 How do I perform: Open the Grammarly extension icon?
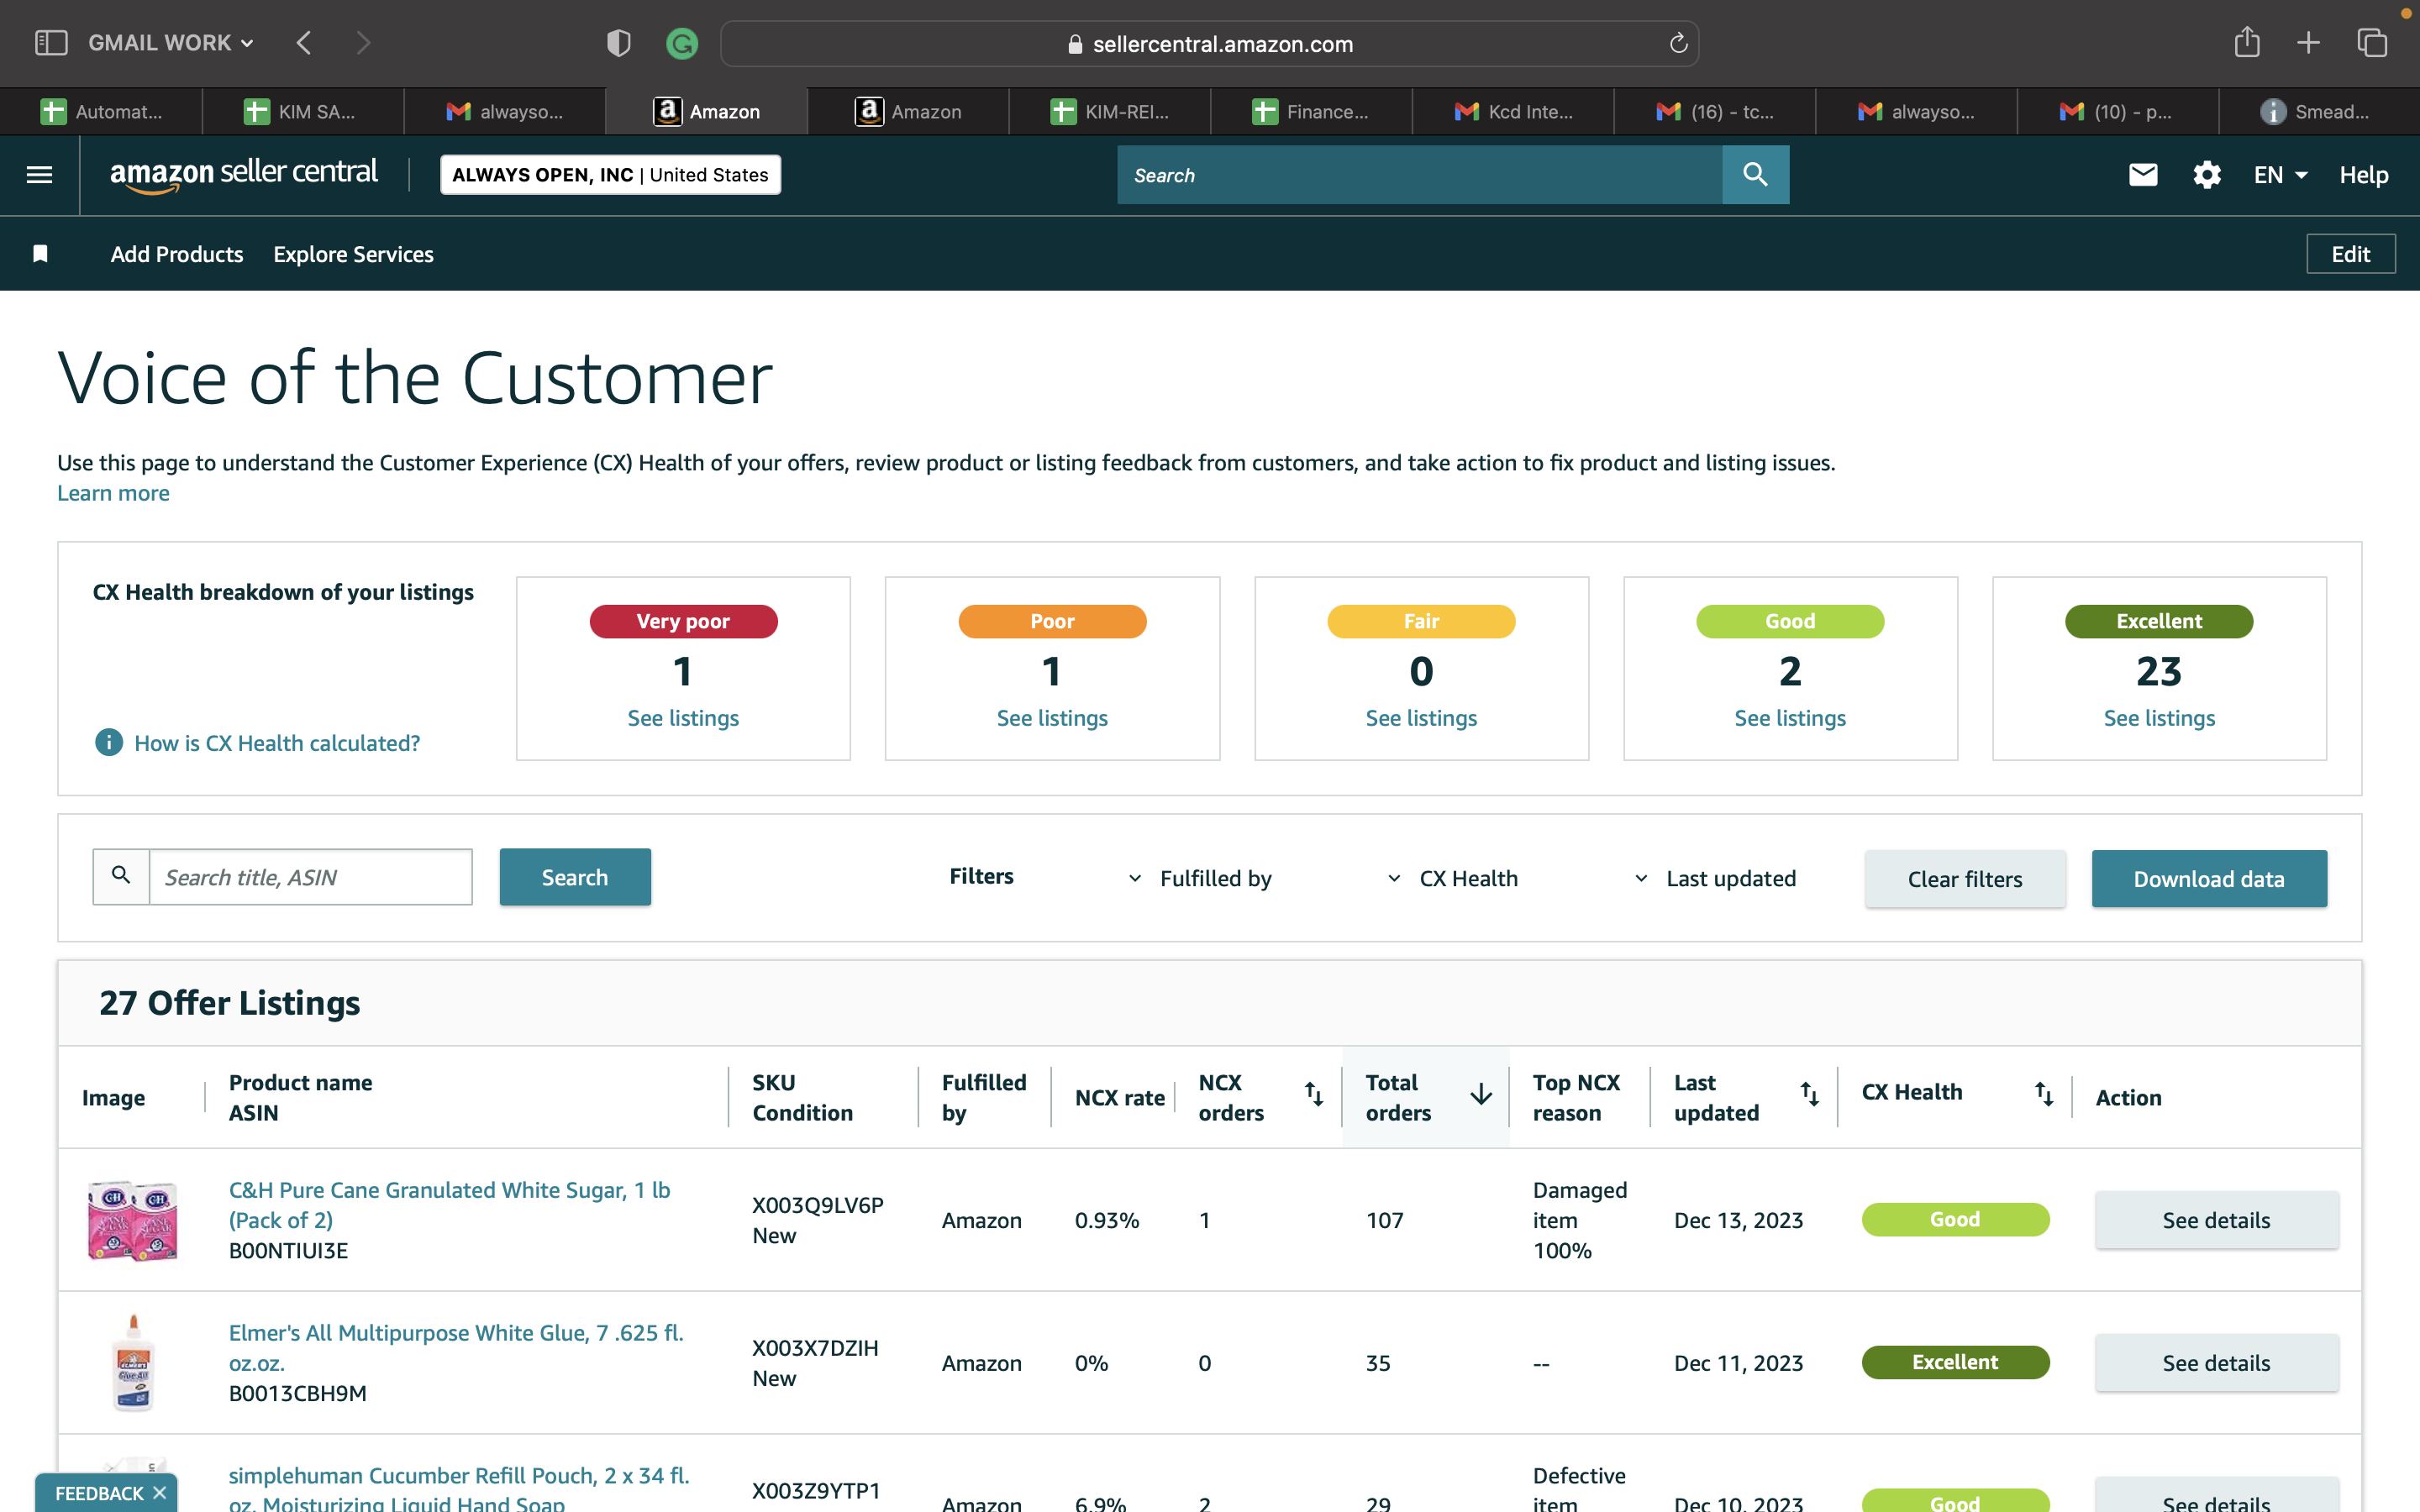[x=682, y=43]
